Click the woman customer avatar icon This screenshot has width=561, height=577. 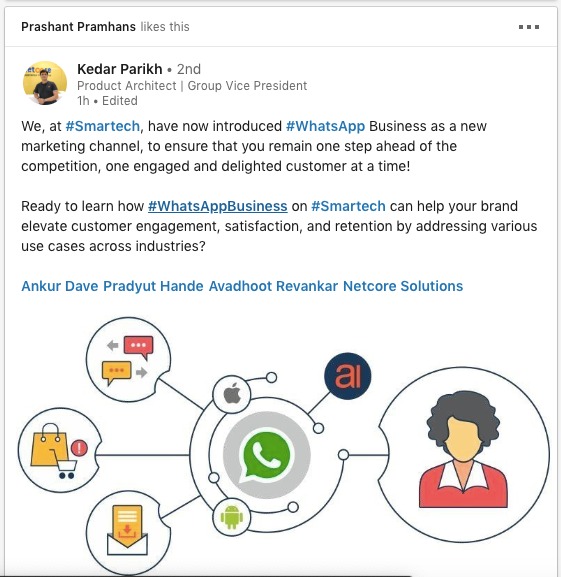coord(464,450)
